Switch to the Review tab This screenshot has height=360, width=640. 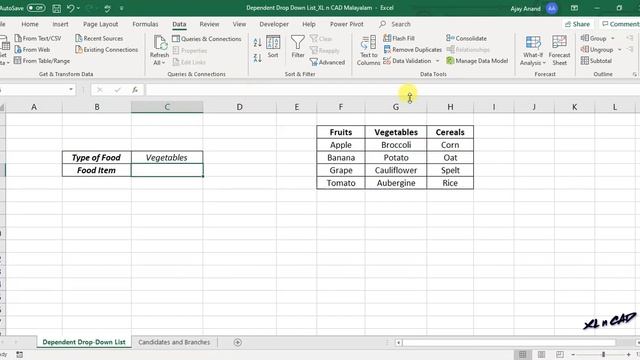click(x=209, y=24)
